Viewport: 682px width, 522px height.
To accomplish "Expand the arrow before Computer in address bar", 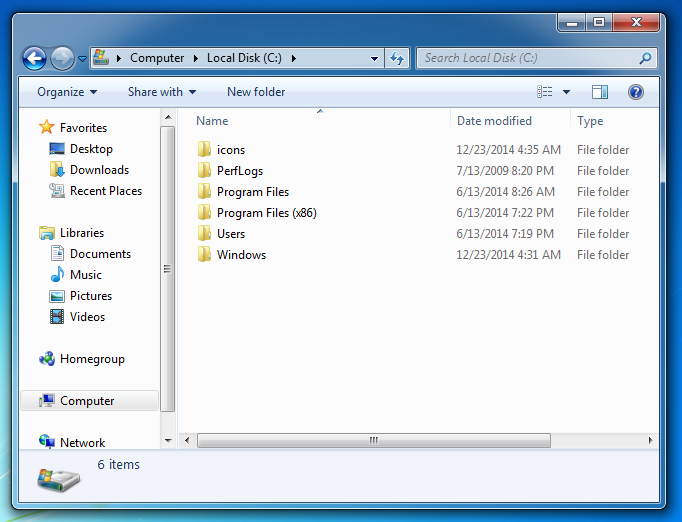I will [x=119, y=58].
